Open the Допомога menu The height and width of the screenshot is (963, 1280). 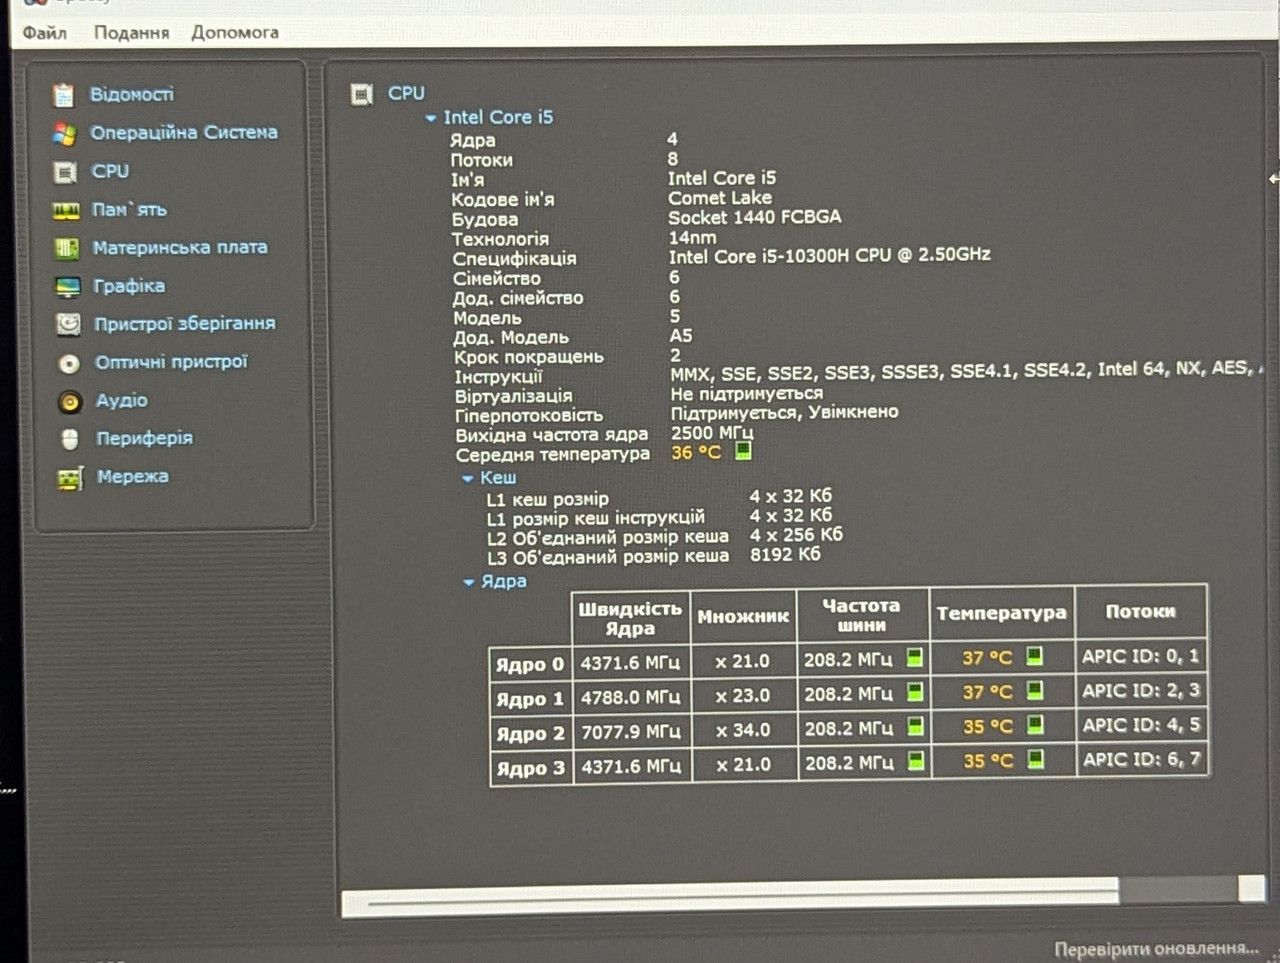235,32
